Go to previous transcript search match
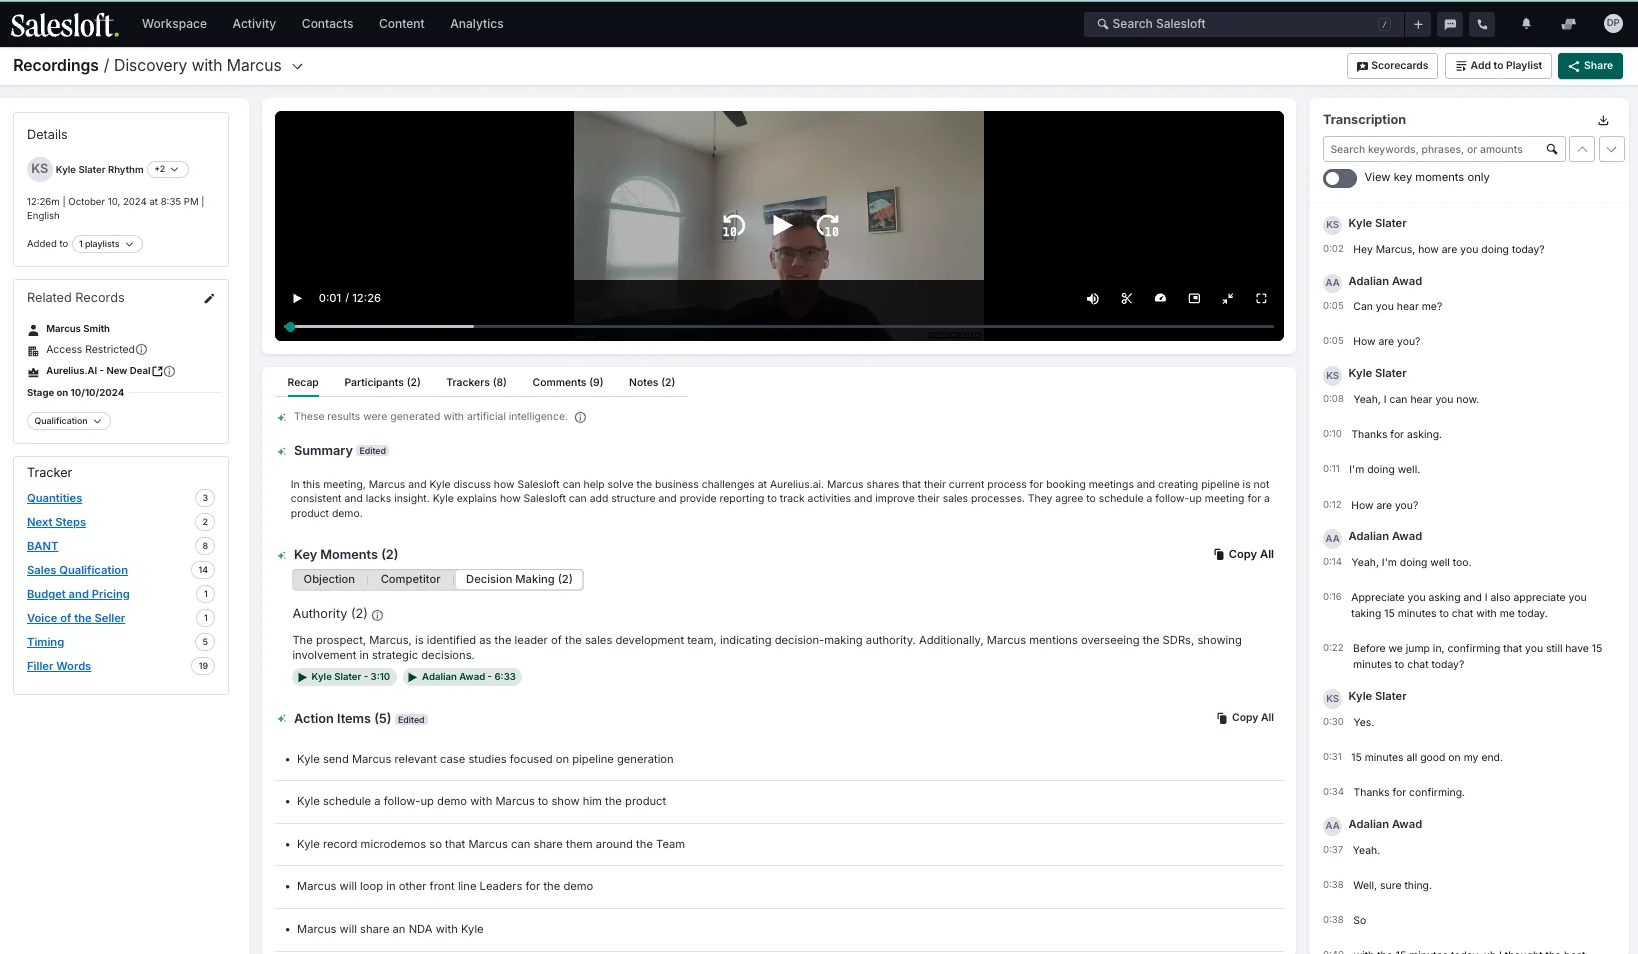Screen dimensions: 1638x954 pos(1582,149)
